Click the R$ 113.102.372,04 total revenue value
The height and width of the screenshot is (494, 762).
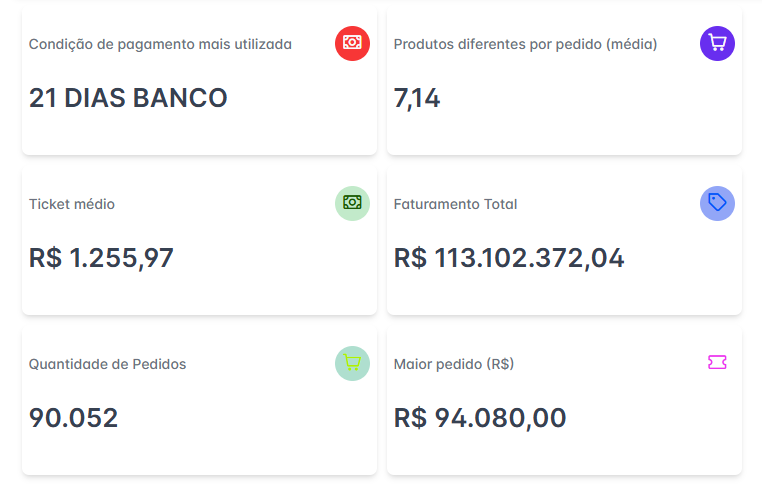pyautogui.click(x=509, y=258)
